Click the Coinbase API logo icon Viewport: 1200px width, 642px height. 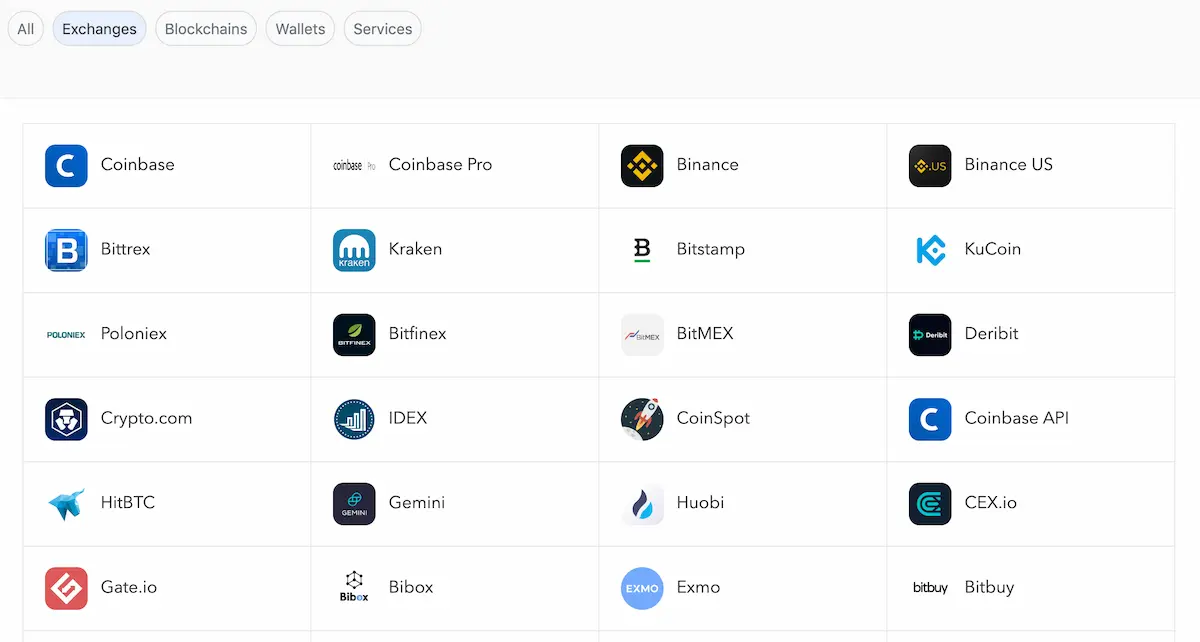[x=930, y=419]
